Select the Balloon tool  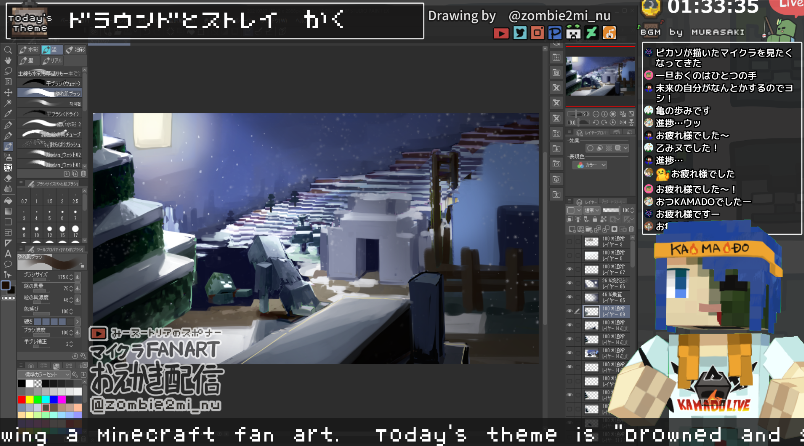[x=8, y=264]
